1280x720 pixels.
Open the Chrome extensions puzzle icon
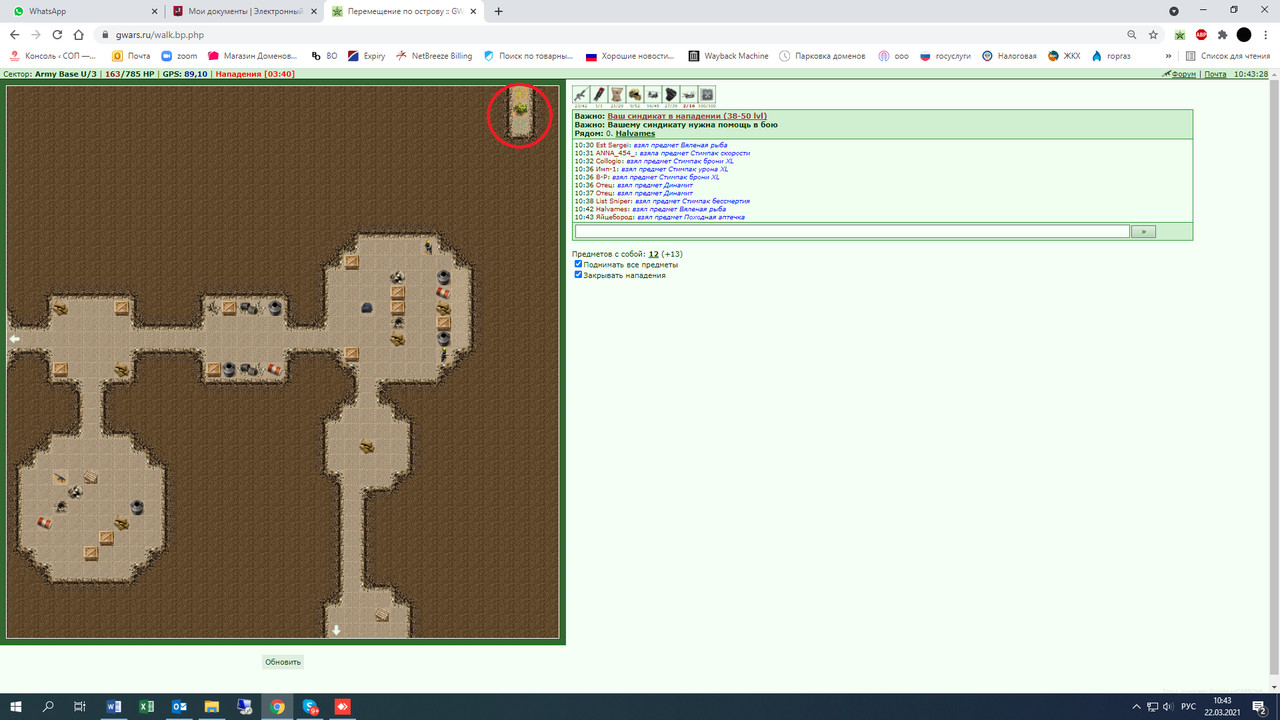point(1222,34)
